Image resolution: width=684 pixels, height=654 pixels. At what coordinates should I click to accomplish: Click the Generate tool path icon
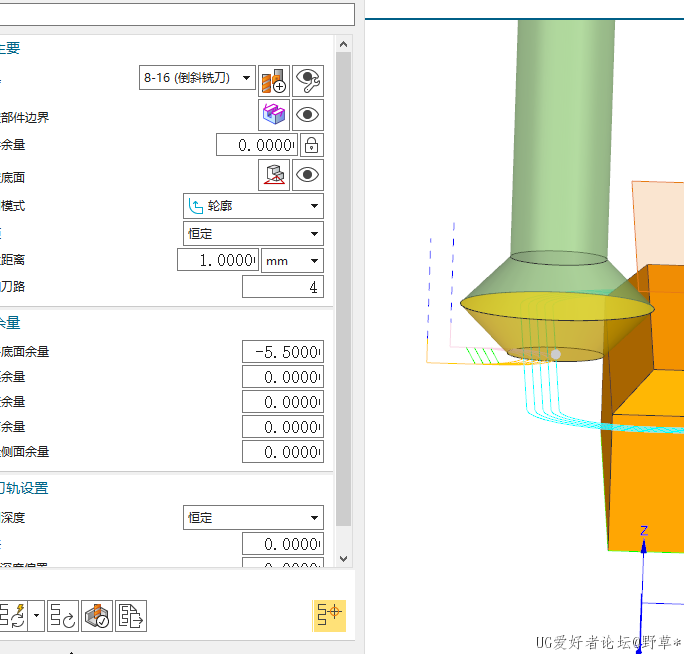coord(13,616)
